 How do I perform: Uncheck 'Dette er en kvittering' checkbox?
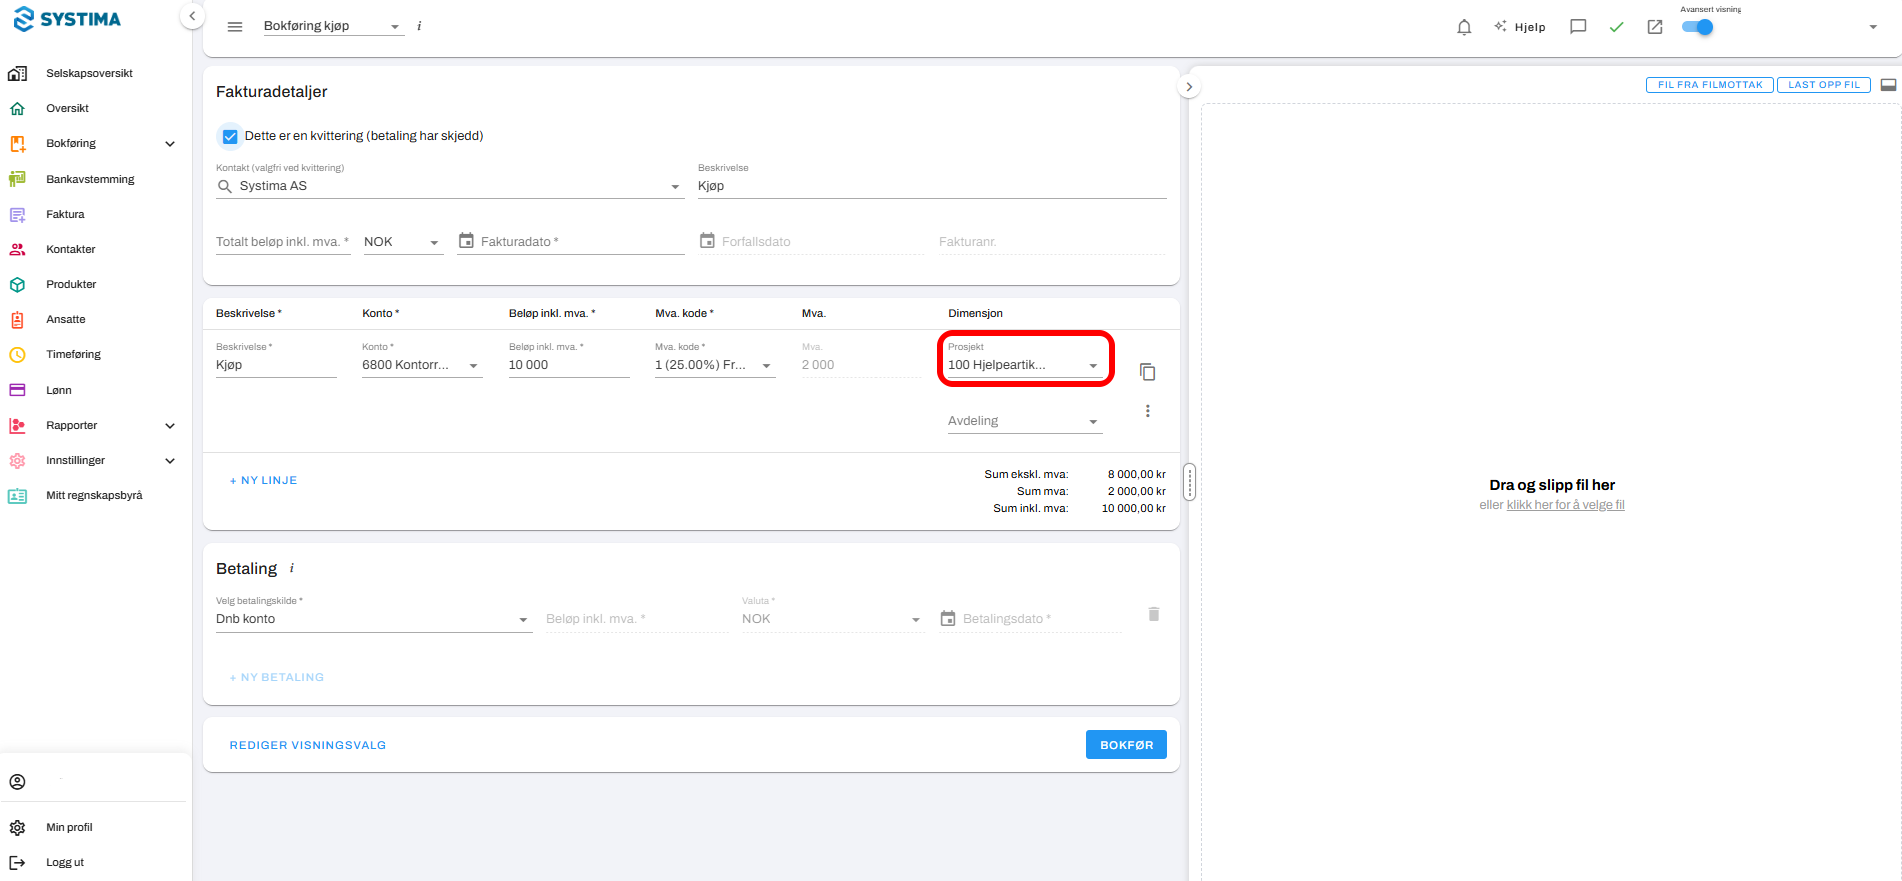230,136
